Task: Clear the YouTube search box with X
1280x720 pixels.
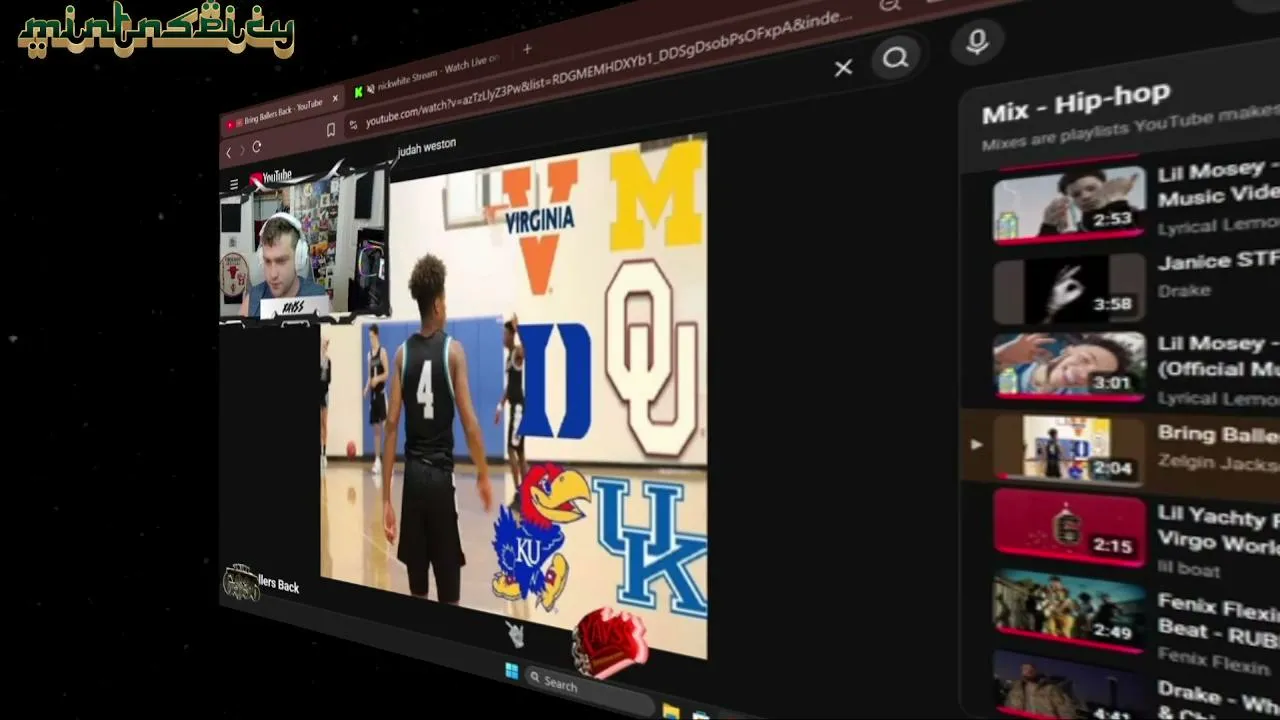Action: (x=843, y=67)
